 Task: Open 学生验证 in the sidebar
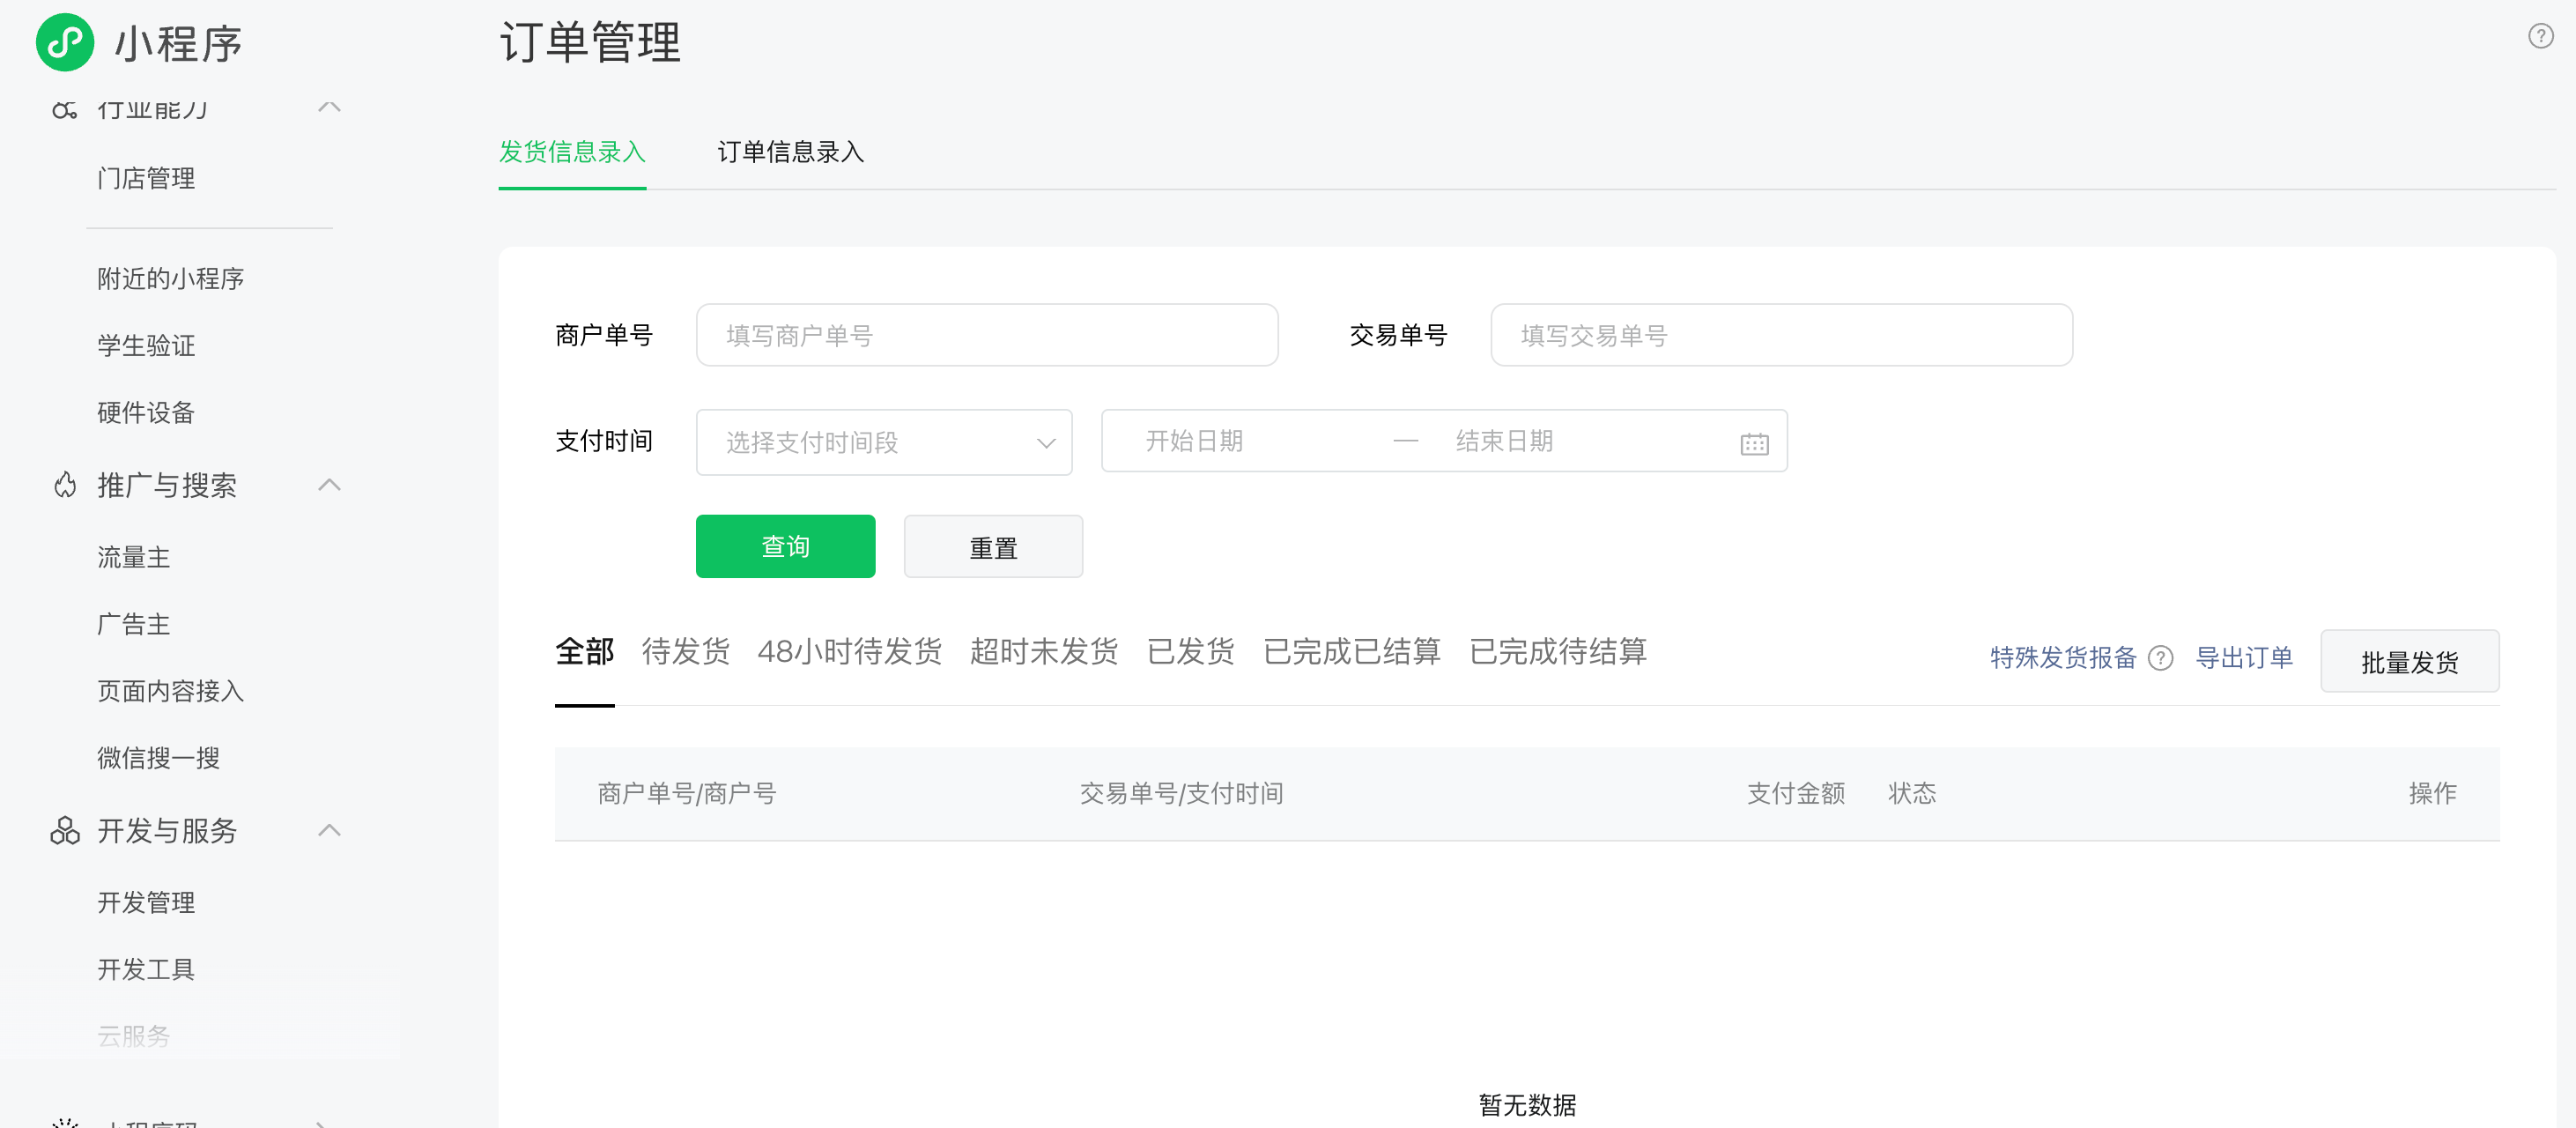pos(146,345)
